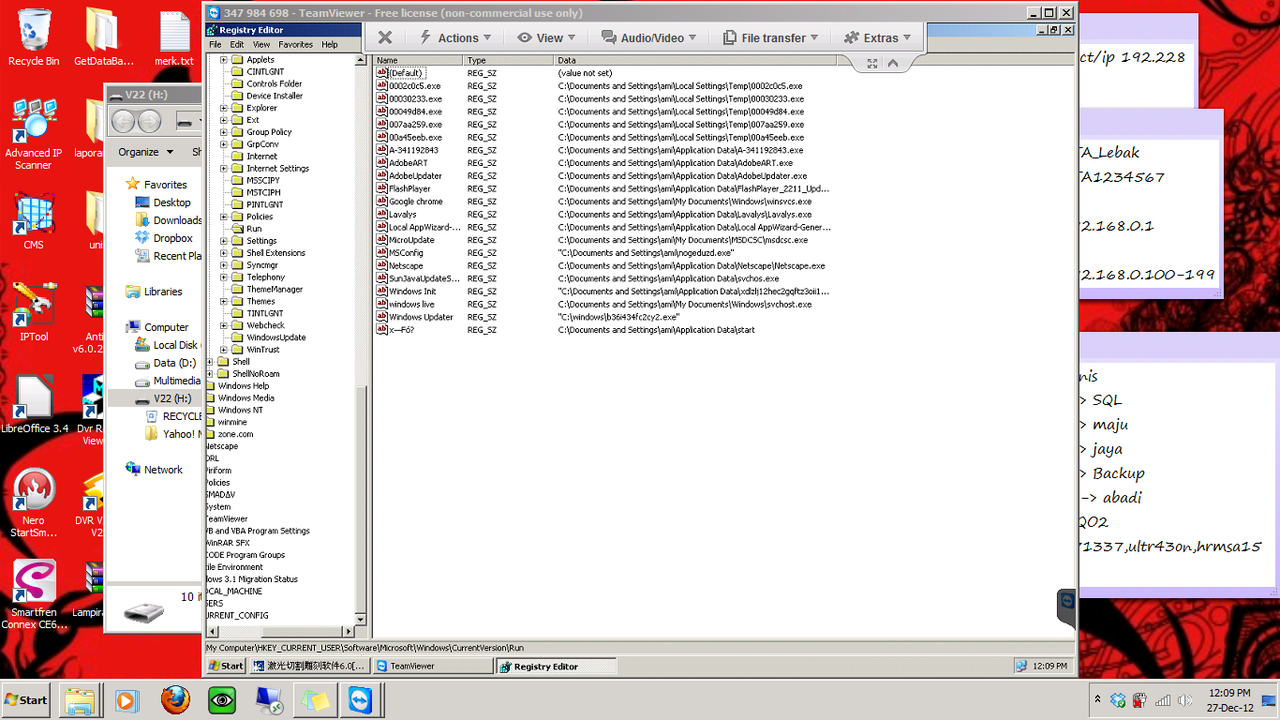Screen dimensions: 1280x720
Task: Open Windows Explorer from the taskbar
Action: (80, 699)
